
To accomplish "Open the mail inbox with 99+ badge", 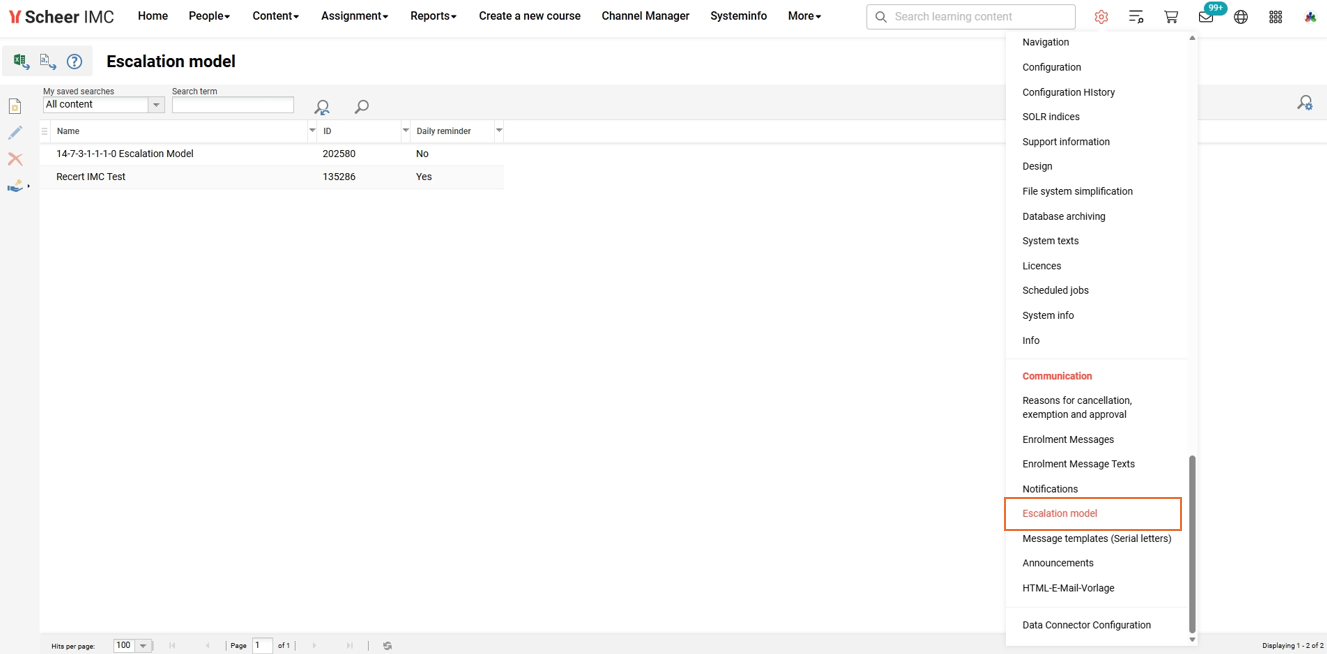I will (1207, 15).
